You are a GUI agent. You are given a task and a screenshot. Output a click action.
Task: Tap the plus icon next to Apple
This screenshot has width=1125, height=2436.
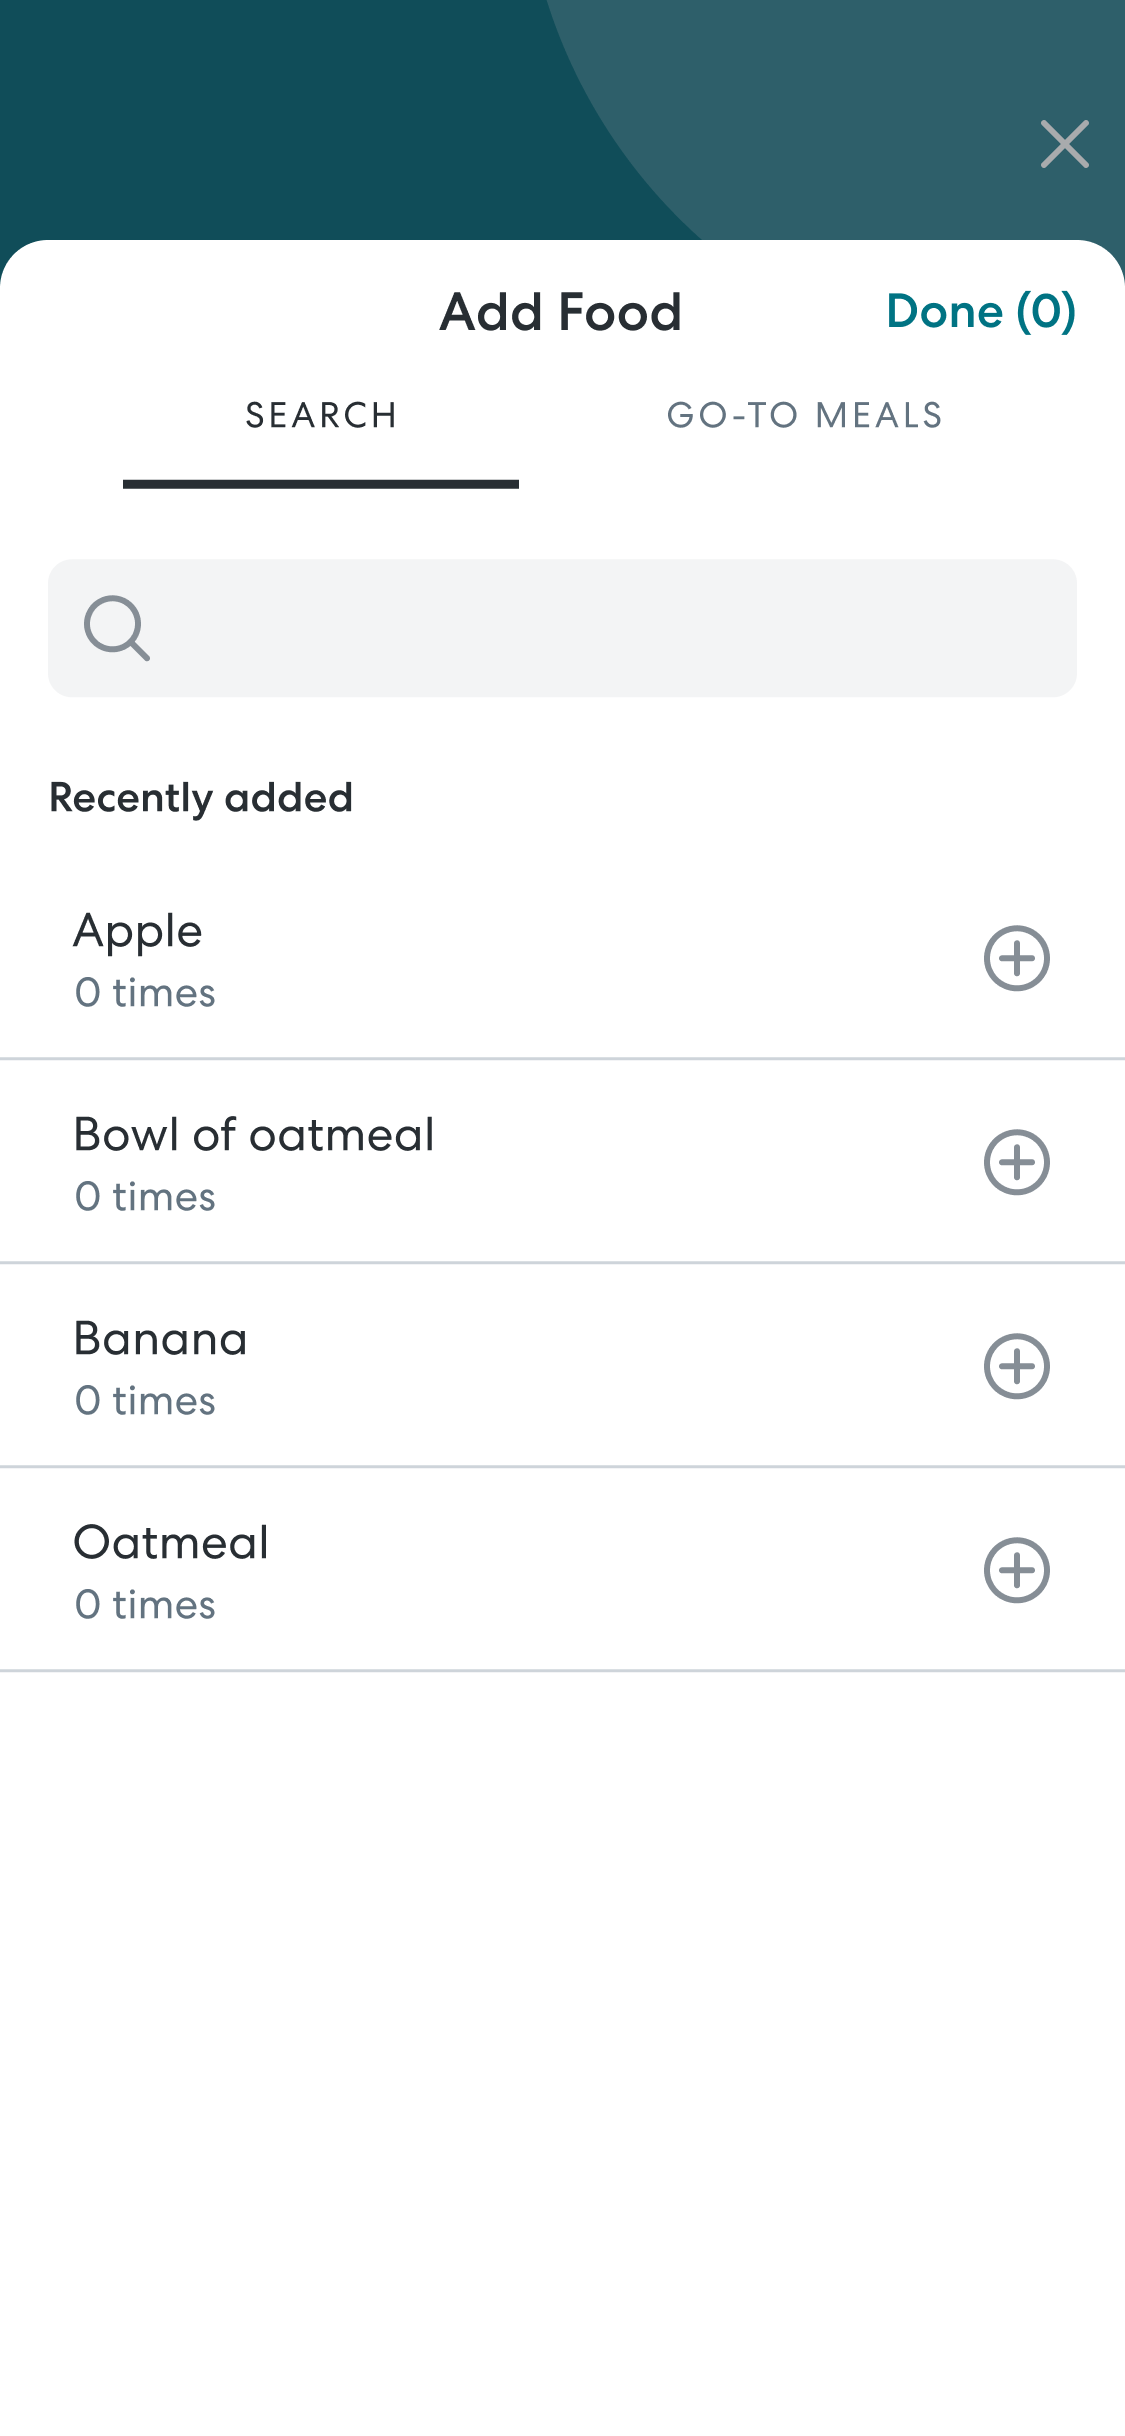point(1016,958)
